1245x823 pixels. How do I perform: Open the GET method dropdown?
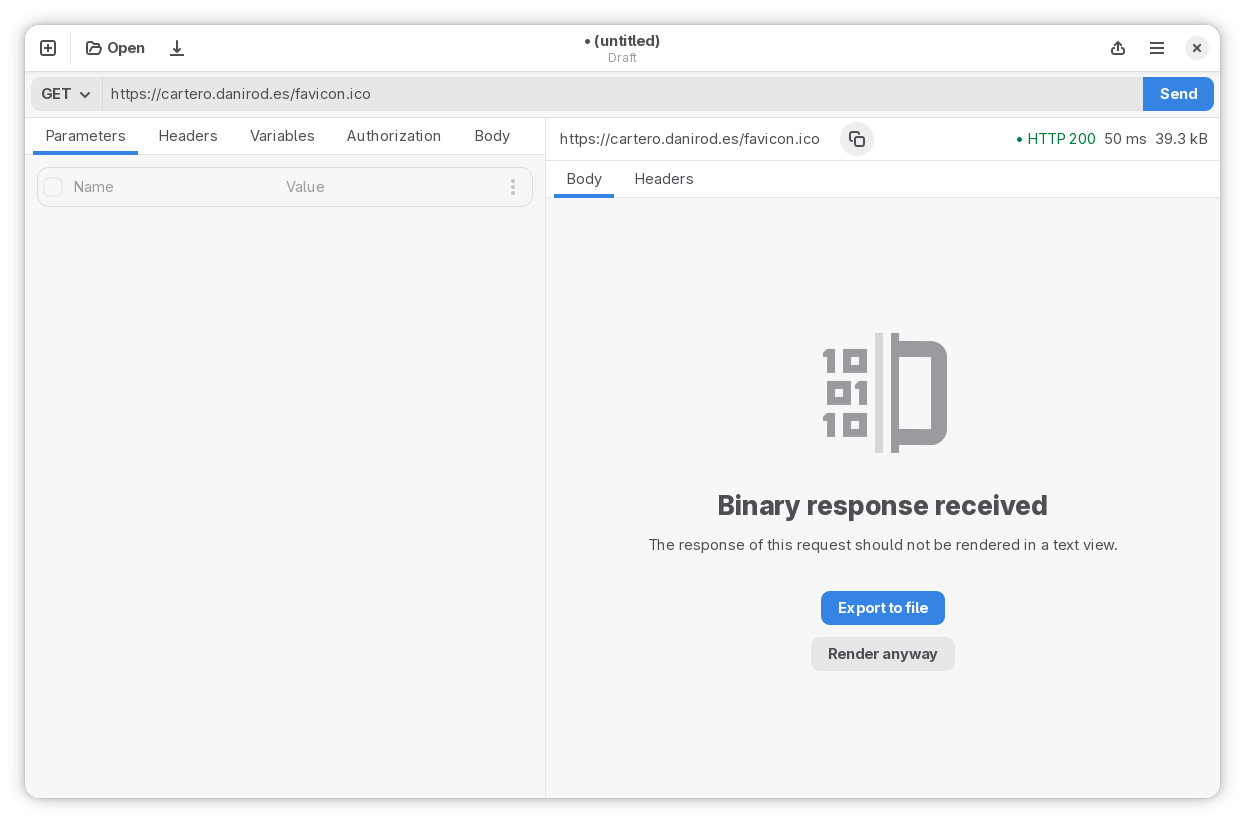[64, 93]
